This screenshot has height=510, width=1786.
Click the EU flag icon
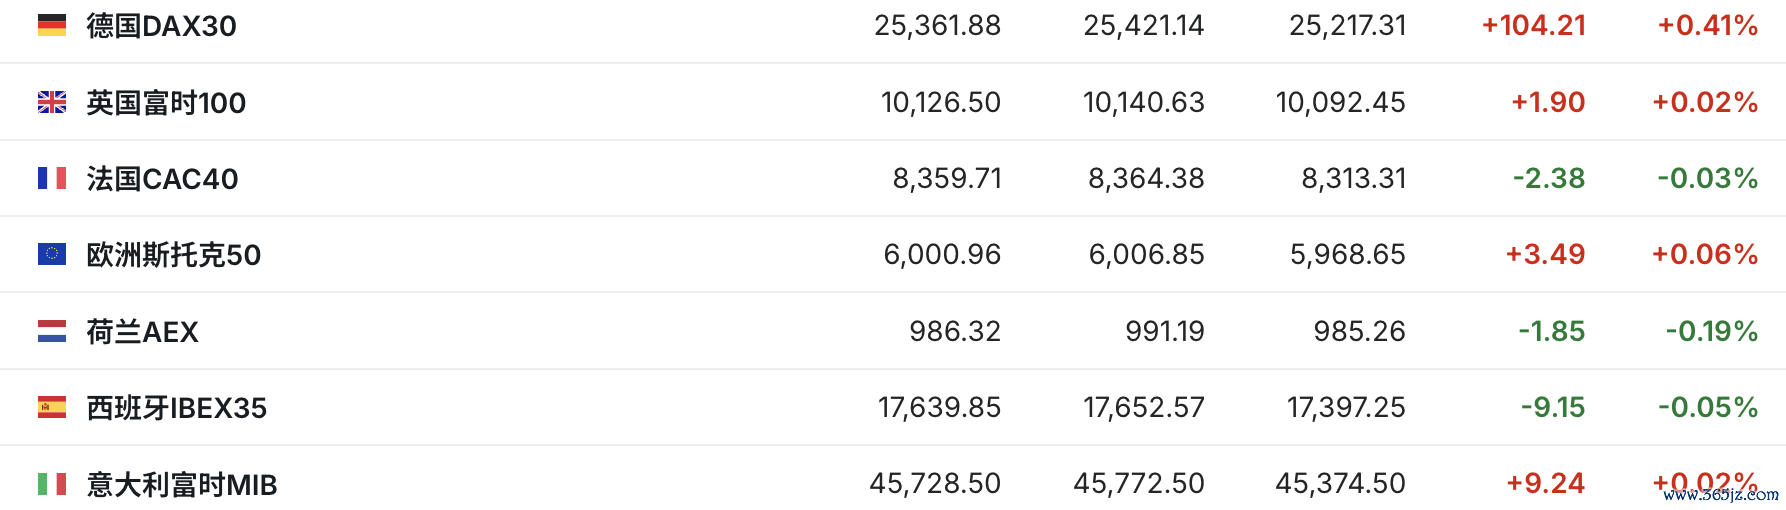point(52,254)
